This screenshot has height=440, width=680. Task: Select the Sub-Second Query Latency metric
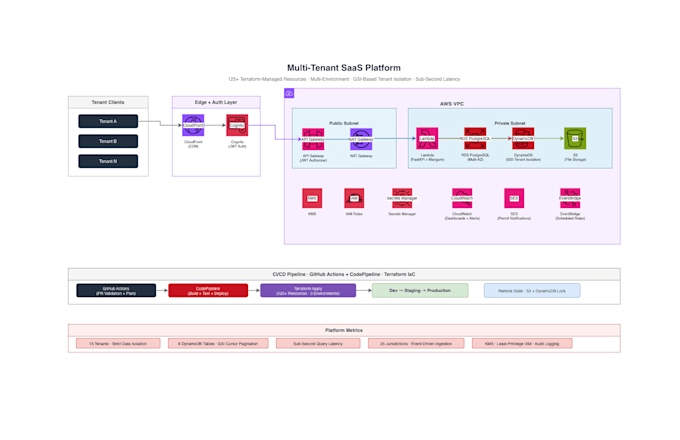[x=318, y=343]
